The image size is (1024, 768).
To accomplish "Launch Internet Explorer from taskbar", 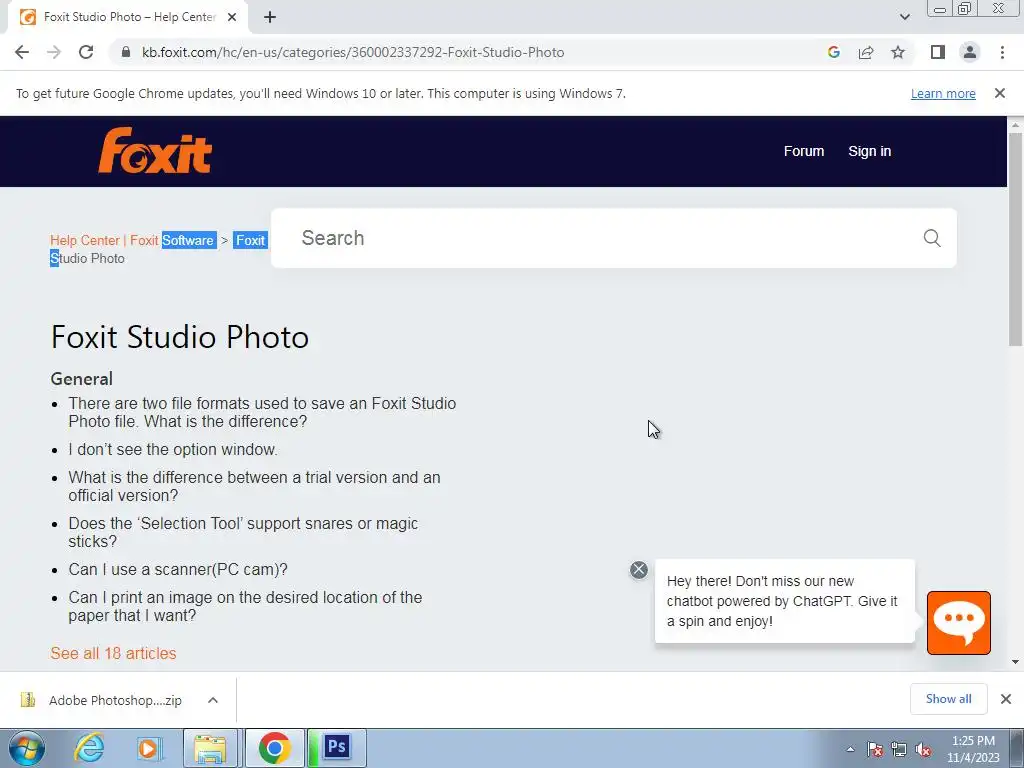I will [x=89, y=748].
